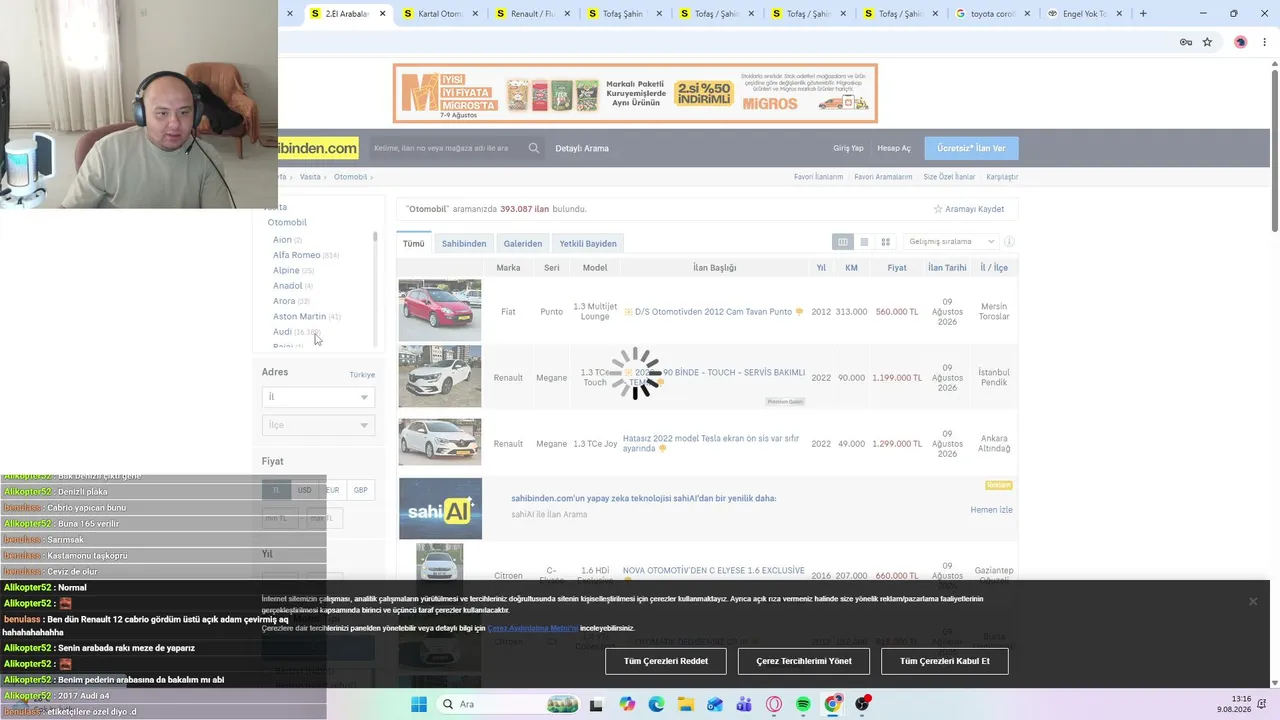Open Outlook from the taskbar
Viewport: 1280px width, 720px height.
tap(715, 704)
